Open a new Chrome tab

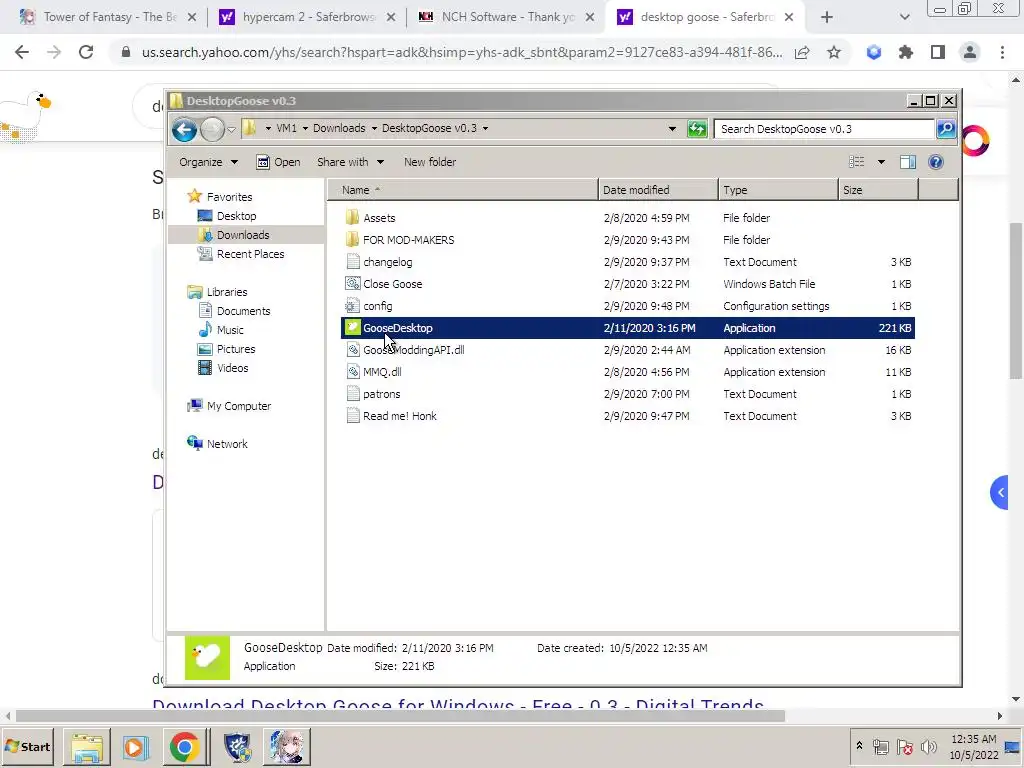[x=827, y=18]
